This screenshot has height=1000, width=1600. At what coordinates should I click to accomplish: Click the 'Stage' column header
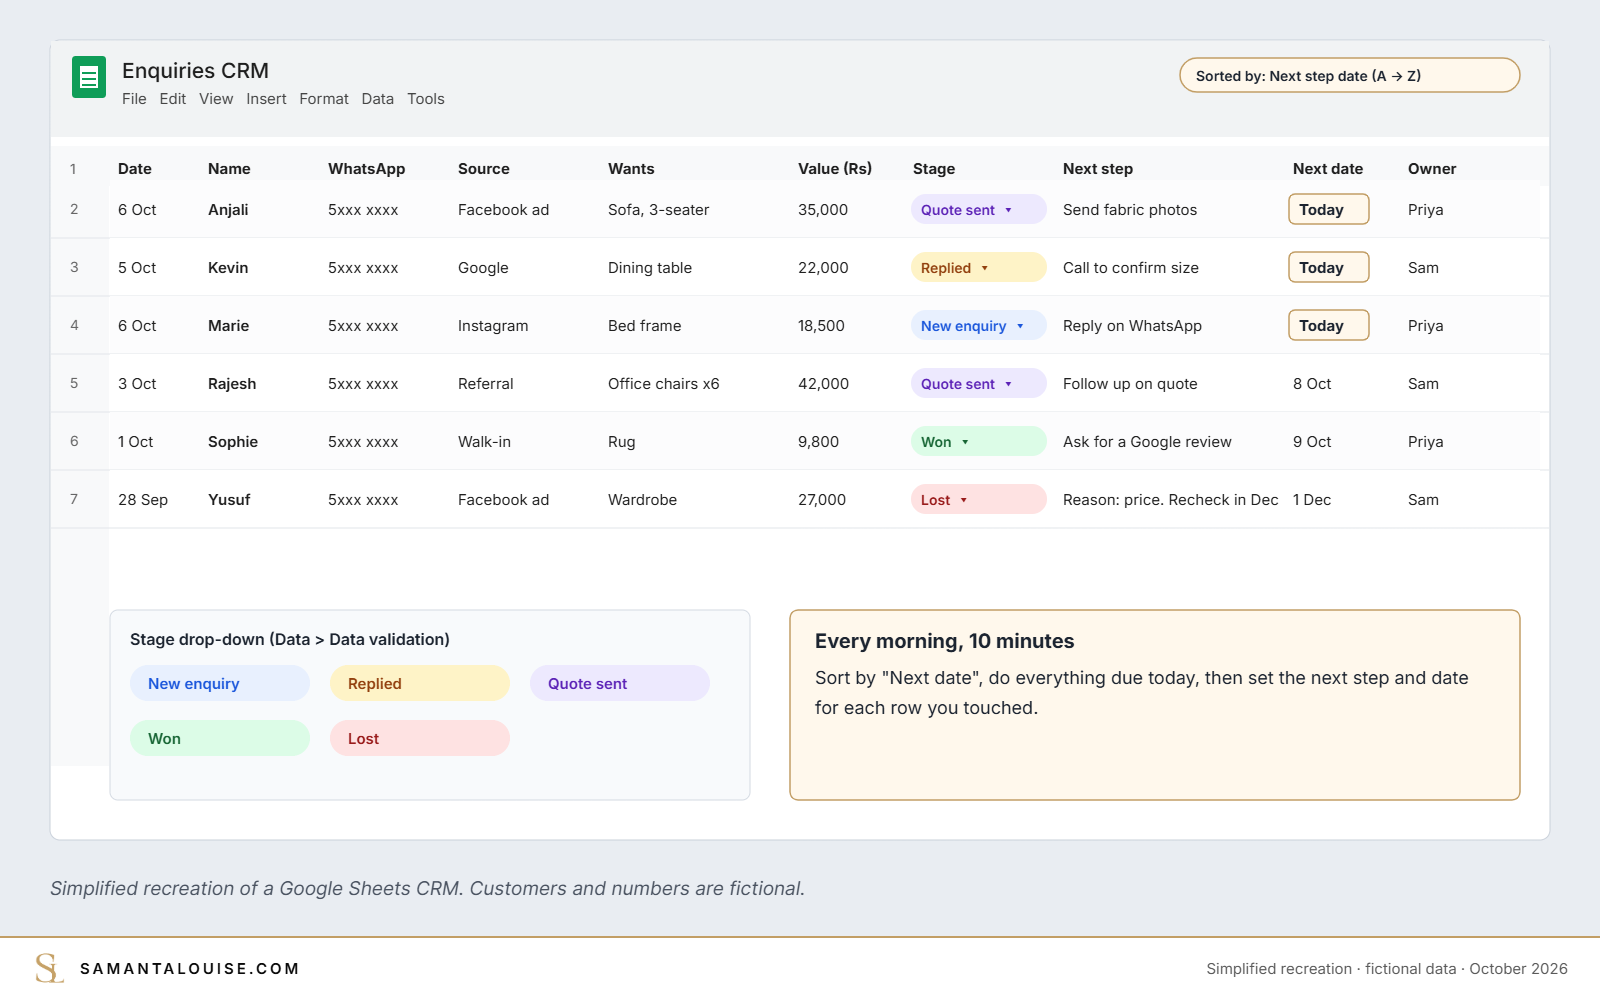click(934, 169)
